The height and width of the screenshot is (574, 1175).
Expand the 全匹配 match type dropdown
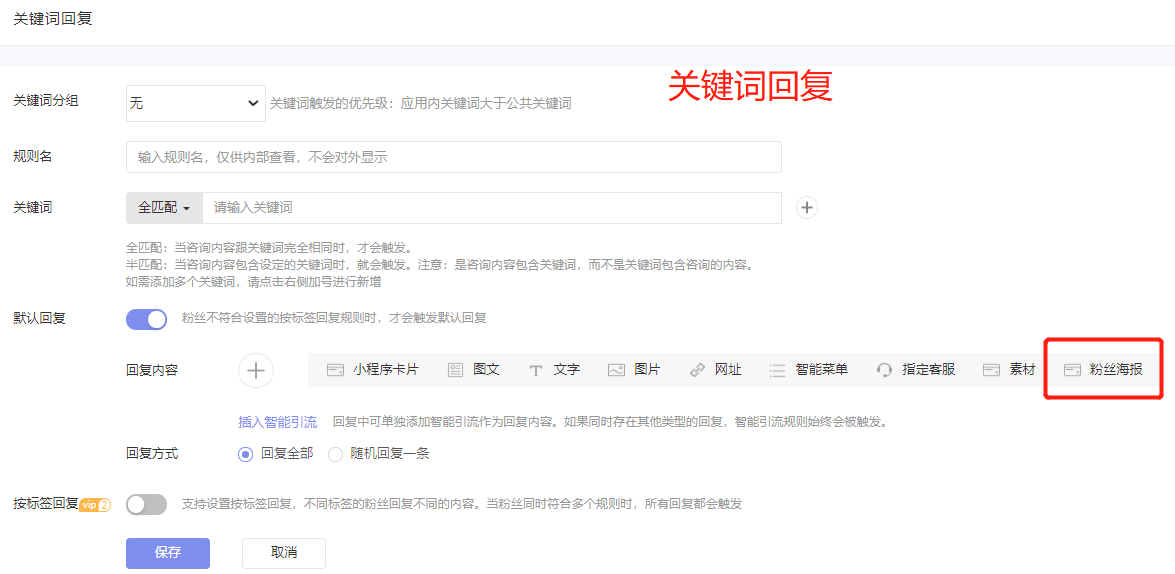(164, 208)
